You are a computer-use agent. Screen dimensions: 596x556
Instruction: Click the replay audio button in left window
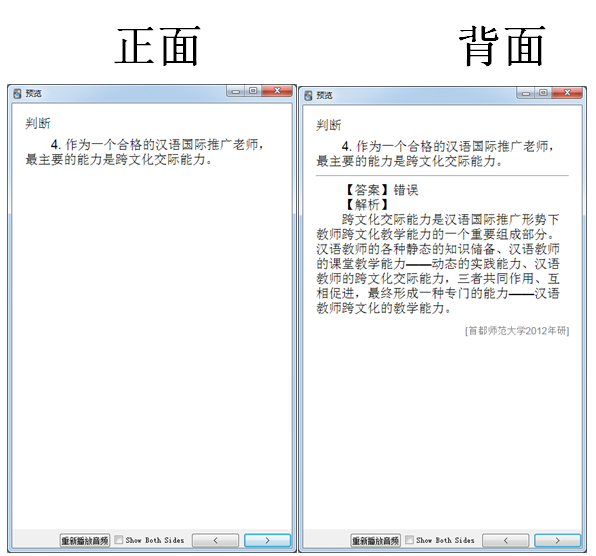click(85, 540)
